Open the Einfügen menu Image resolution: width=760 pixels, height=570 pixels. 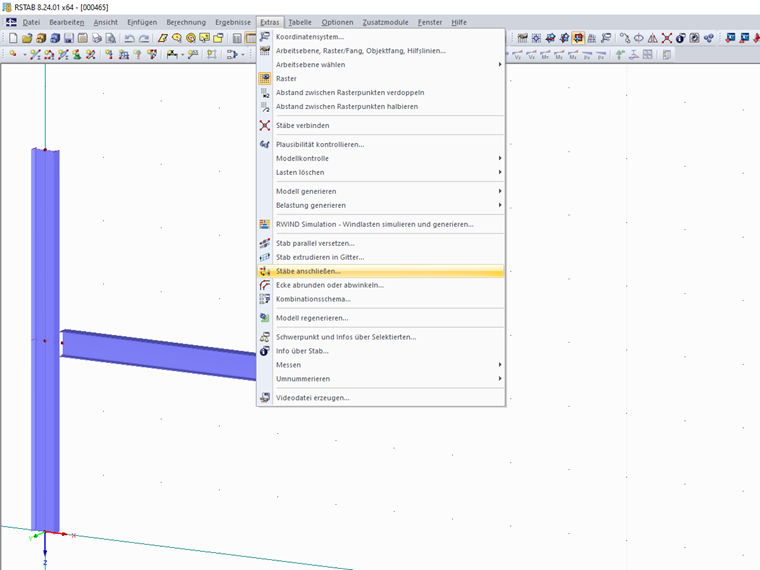tap(142, 22)
